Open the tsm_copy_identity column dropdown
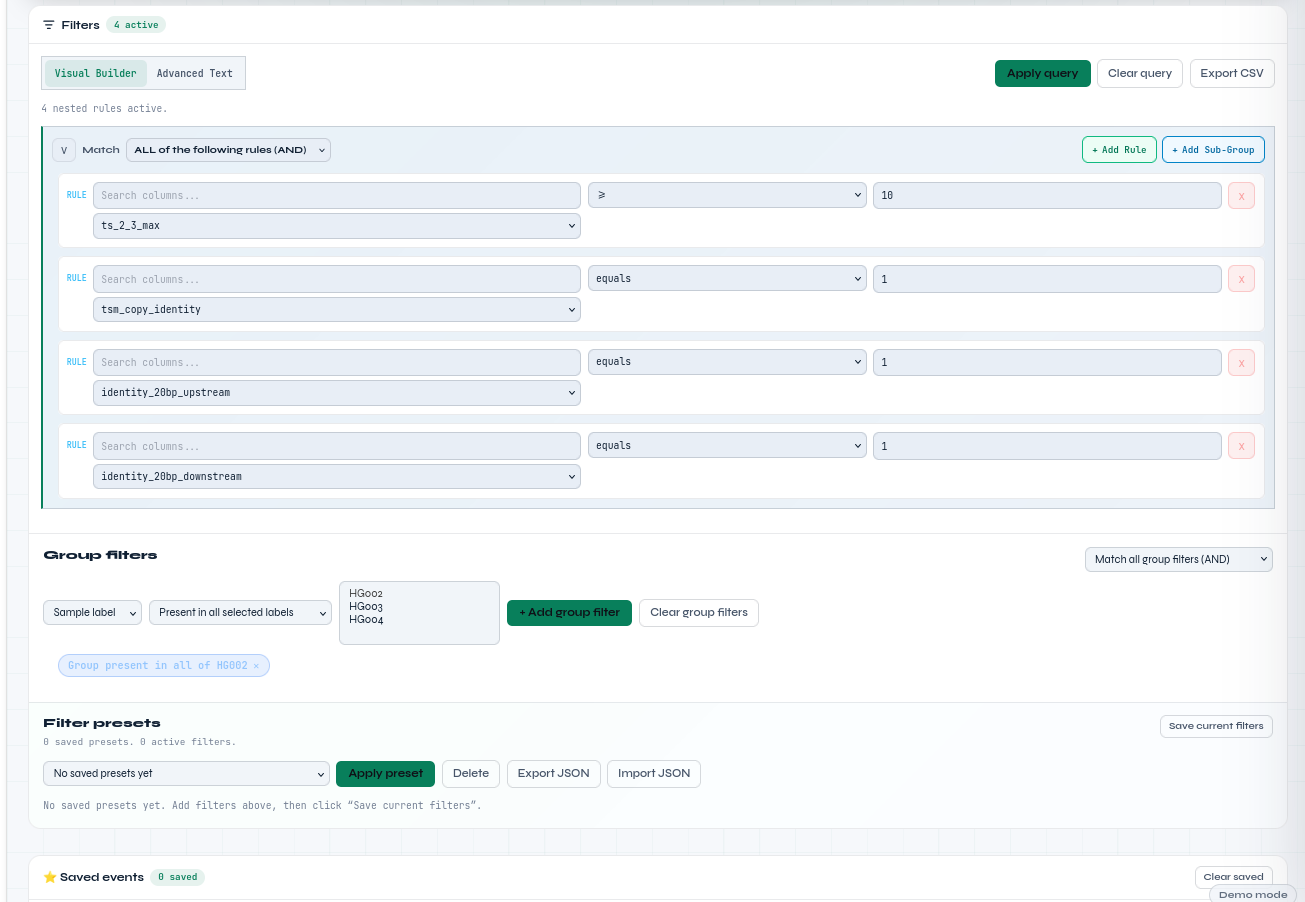The width and height of the screenshot is (1305, 902). [337, 309]
